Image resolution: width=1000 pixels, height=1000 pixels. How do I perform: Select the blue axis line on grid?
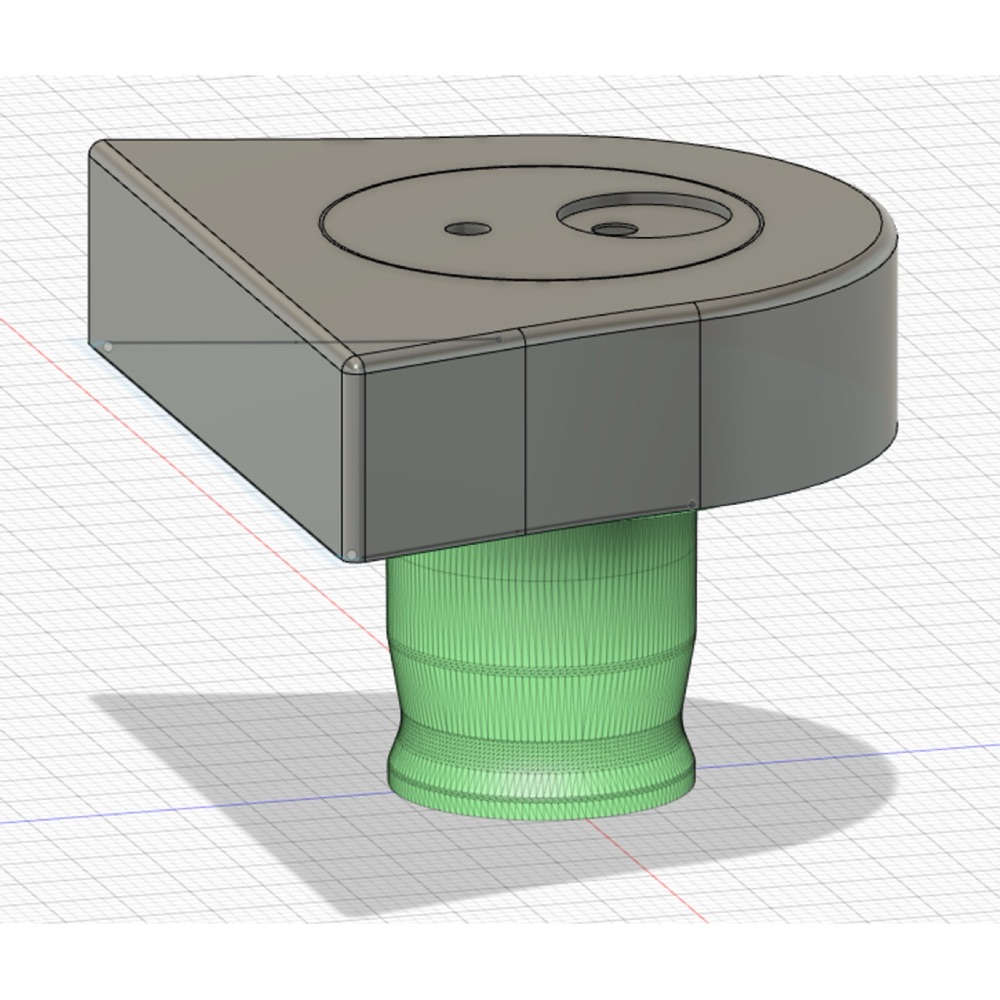[191, 807]
